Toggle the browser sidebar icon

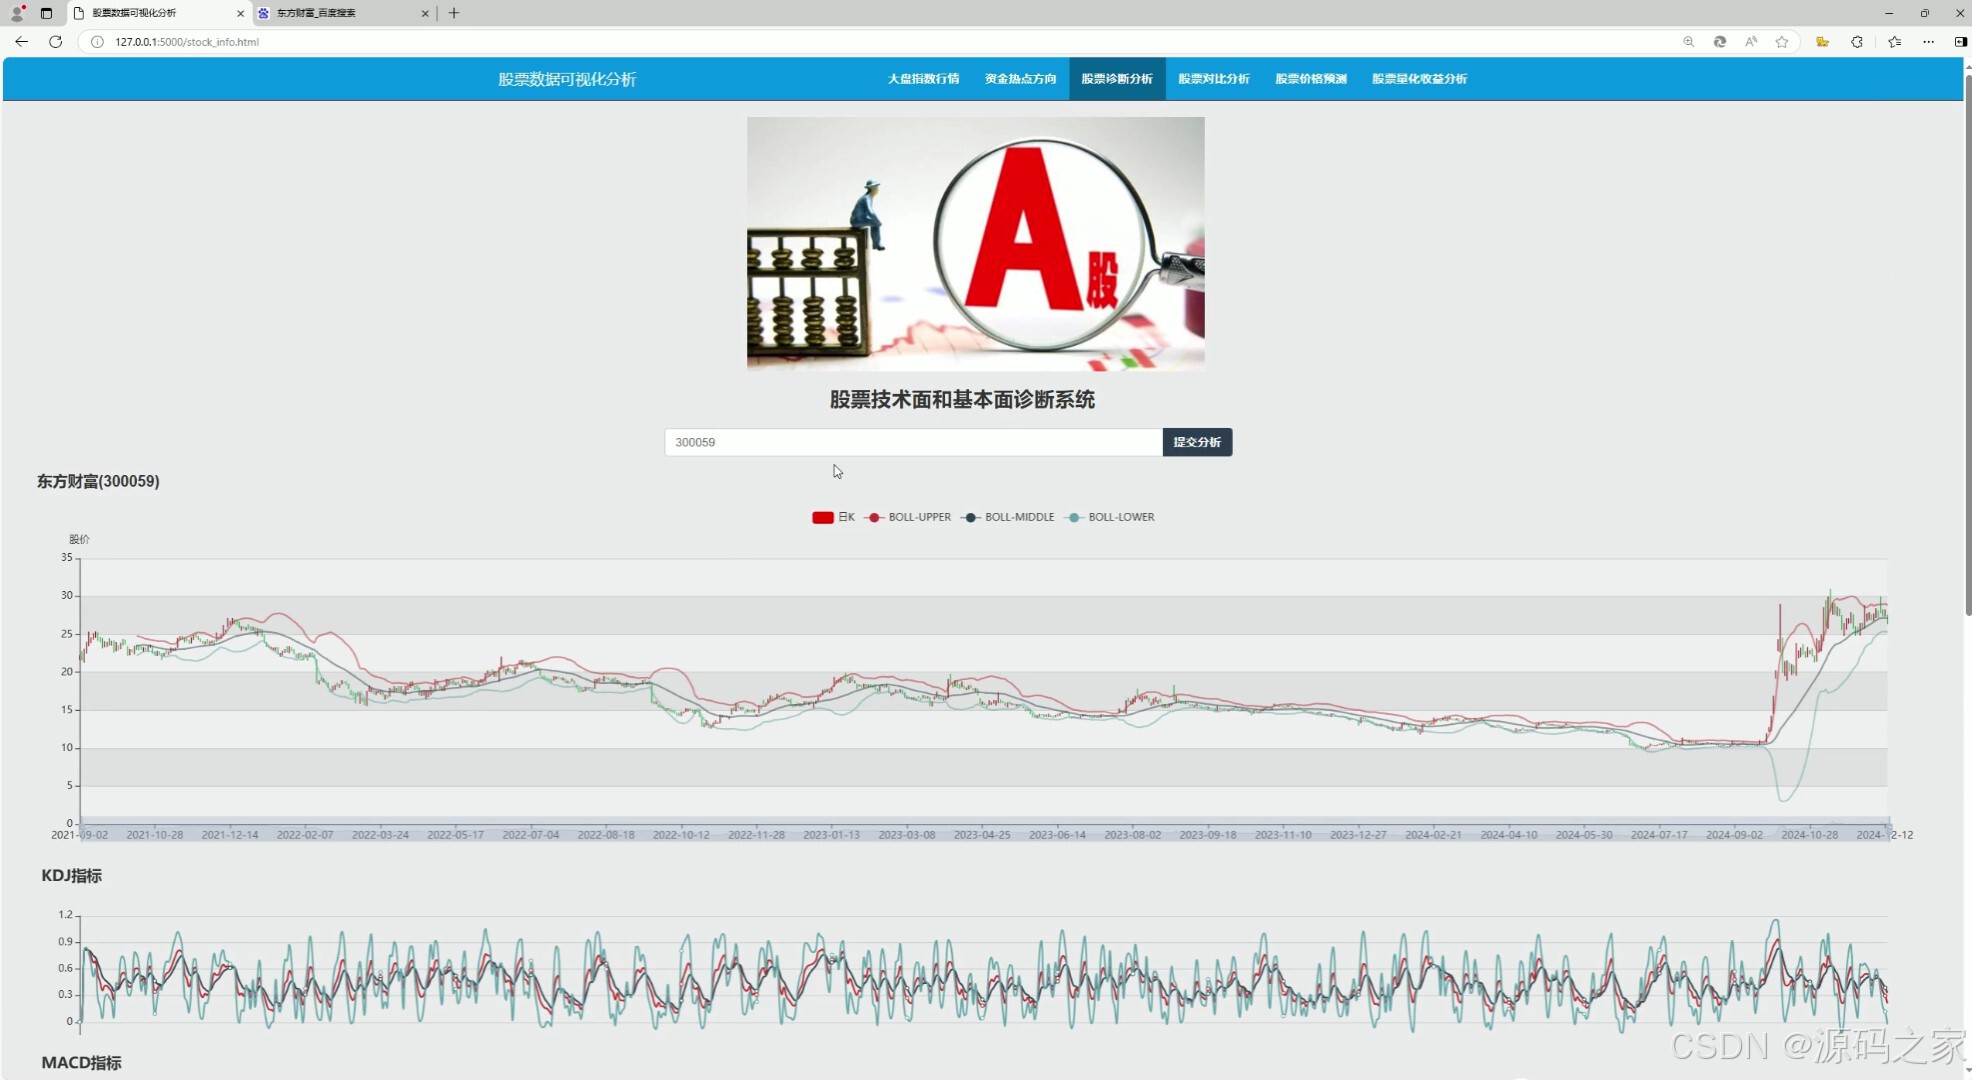(1960, 42)
